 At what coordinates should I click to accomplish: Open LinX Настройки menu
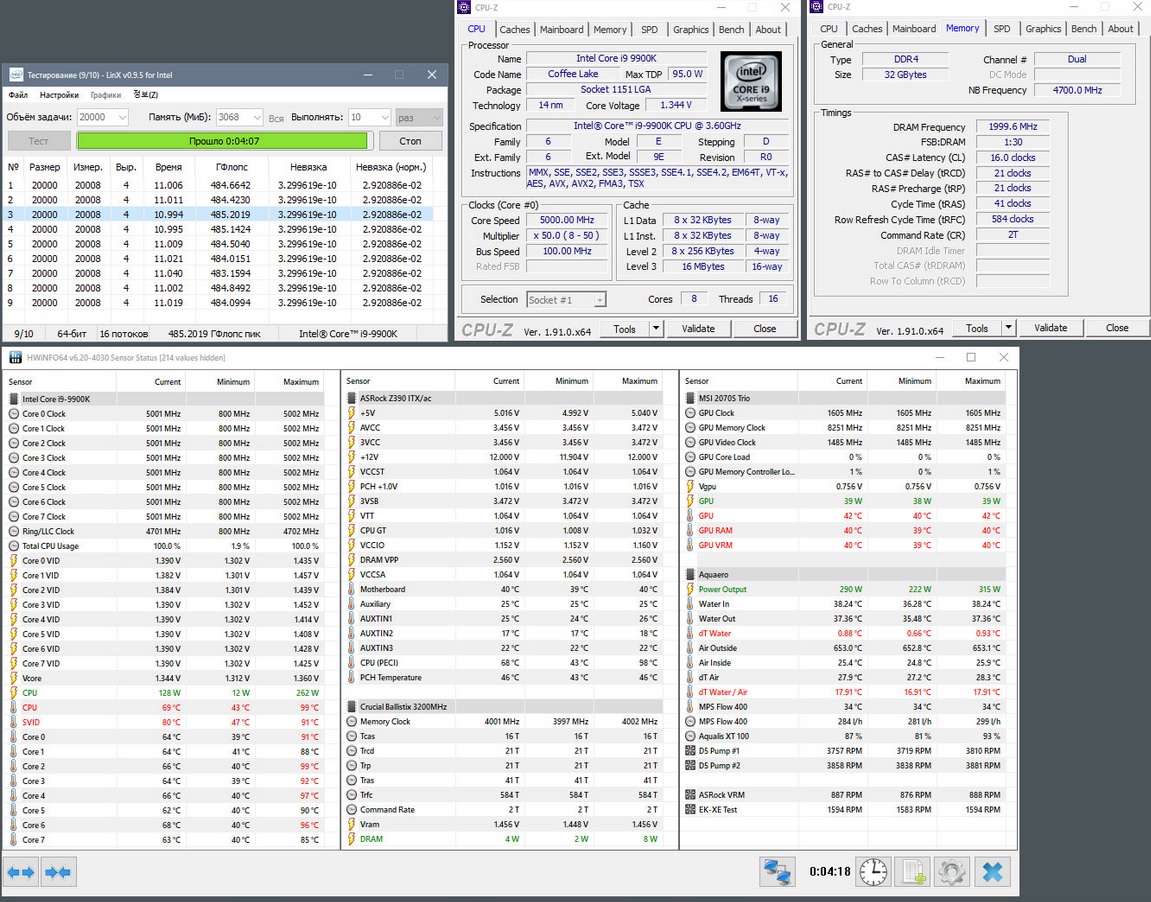pos(59,95)
